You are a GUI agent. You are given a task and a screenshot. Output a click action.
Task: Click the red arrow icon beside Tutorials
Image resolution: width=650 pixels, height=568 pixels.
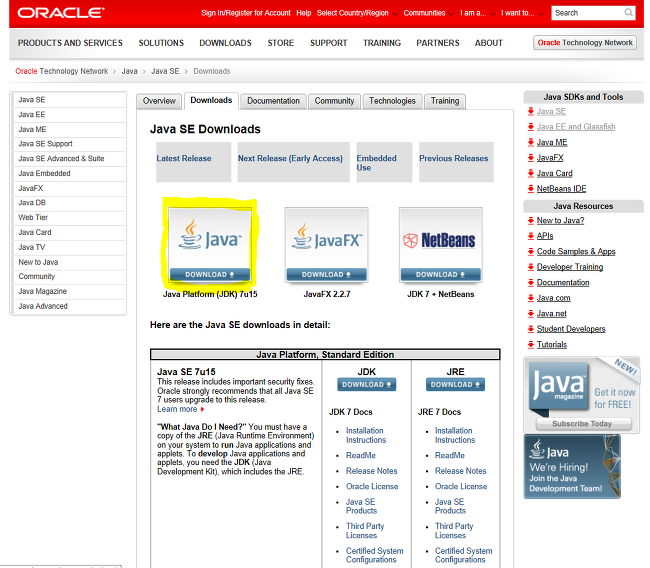(531, 345)
